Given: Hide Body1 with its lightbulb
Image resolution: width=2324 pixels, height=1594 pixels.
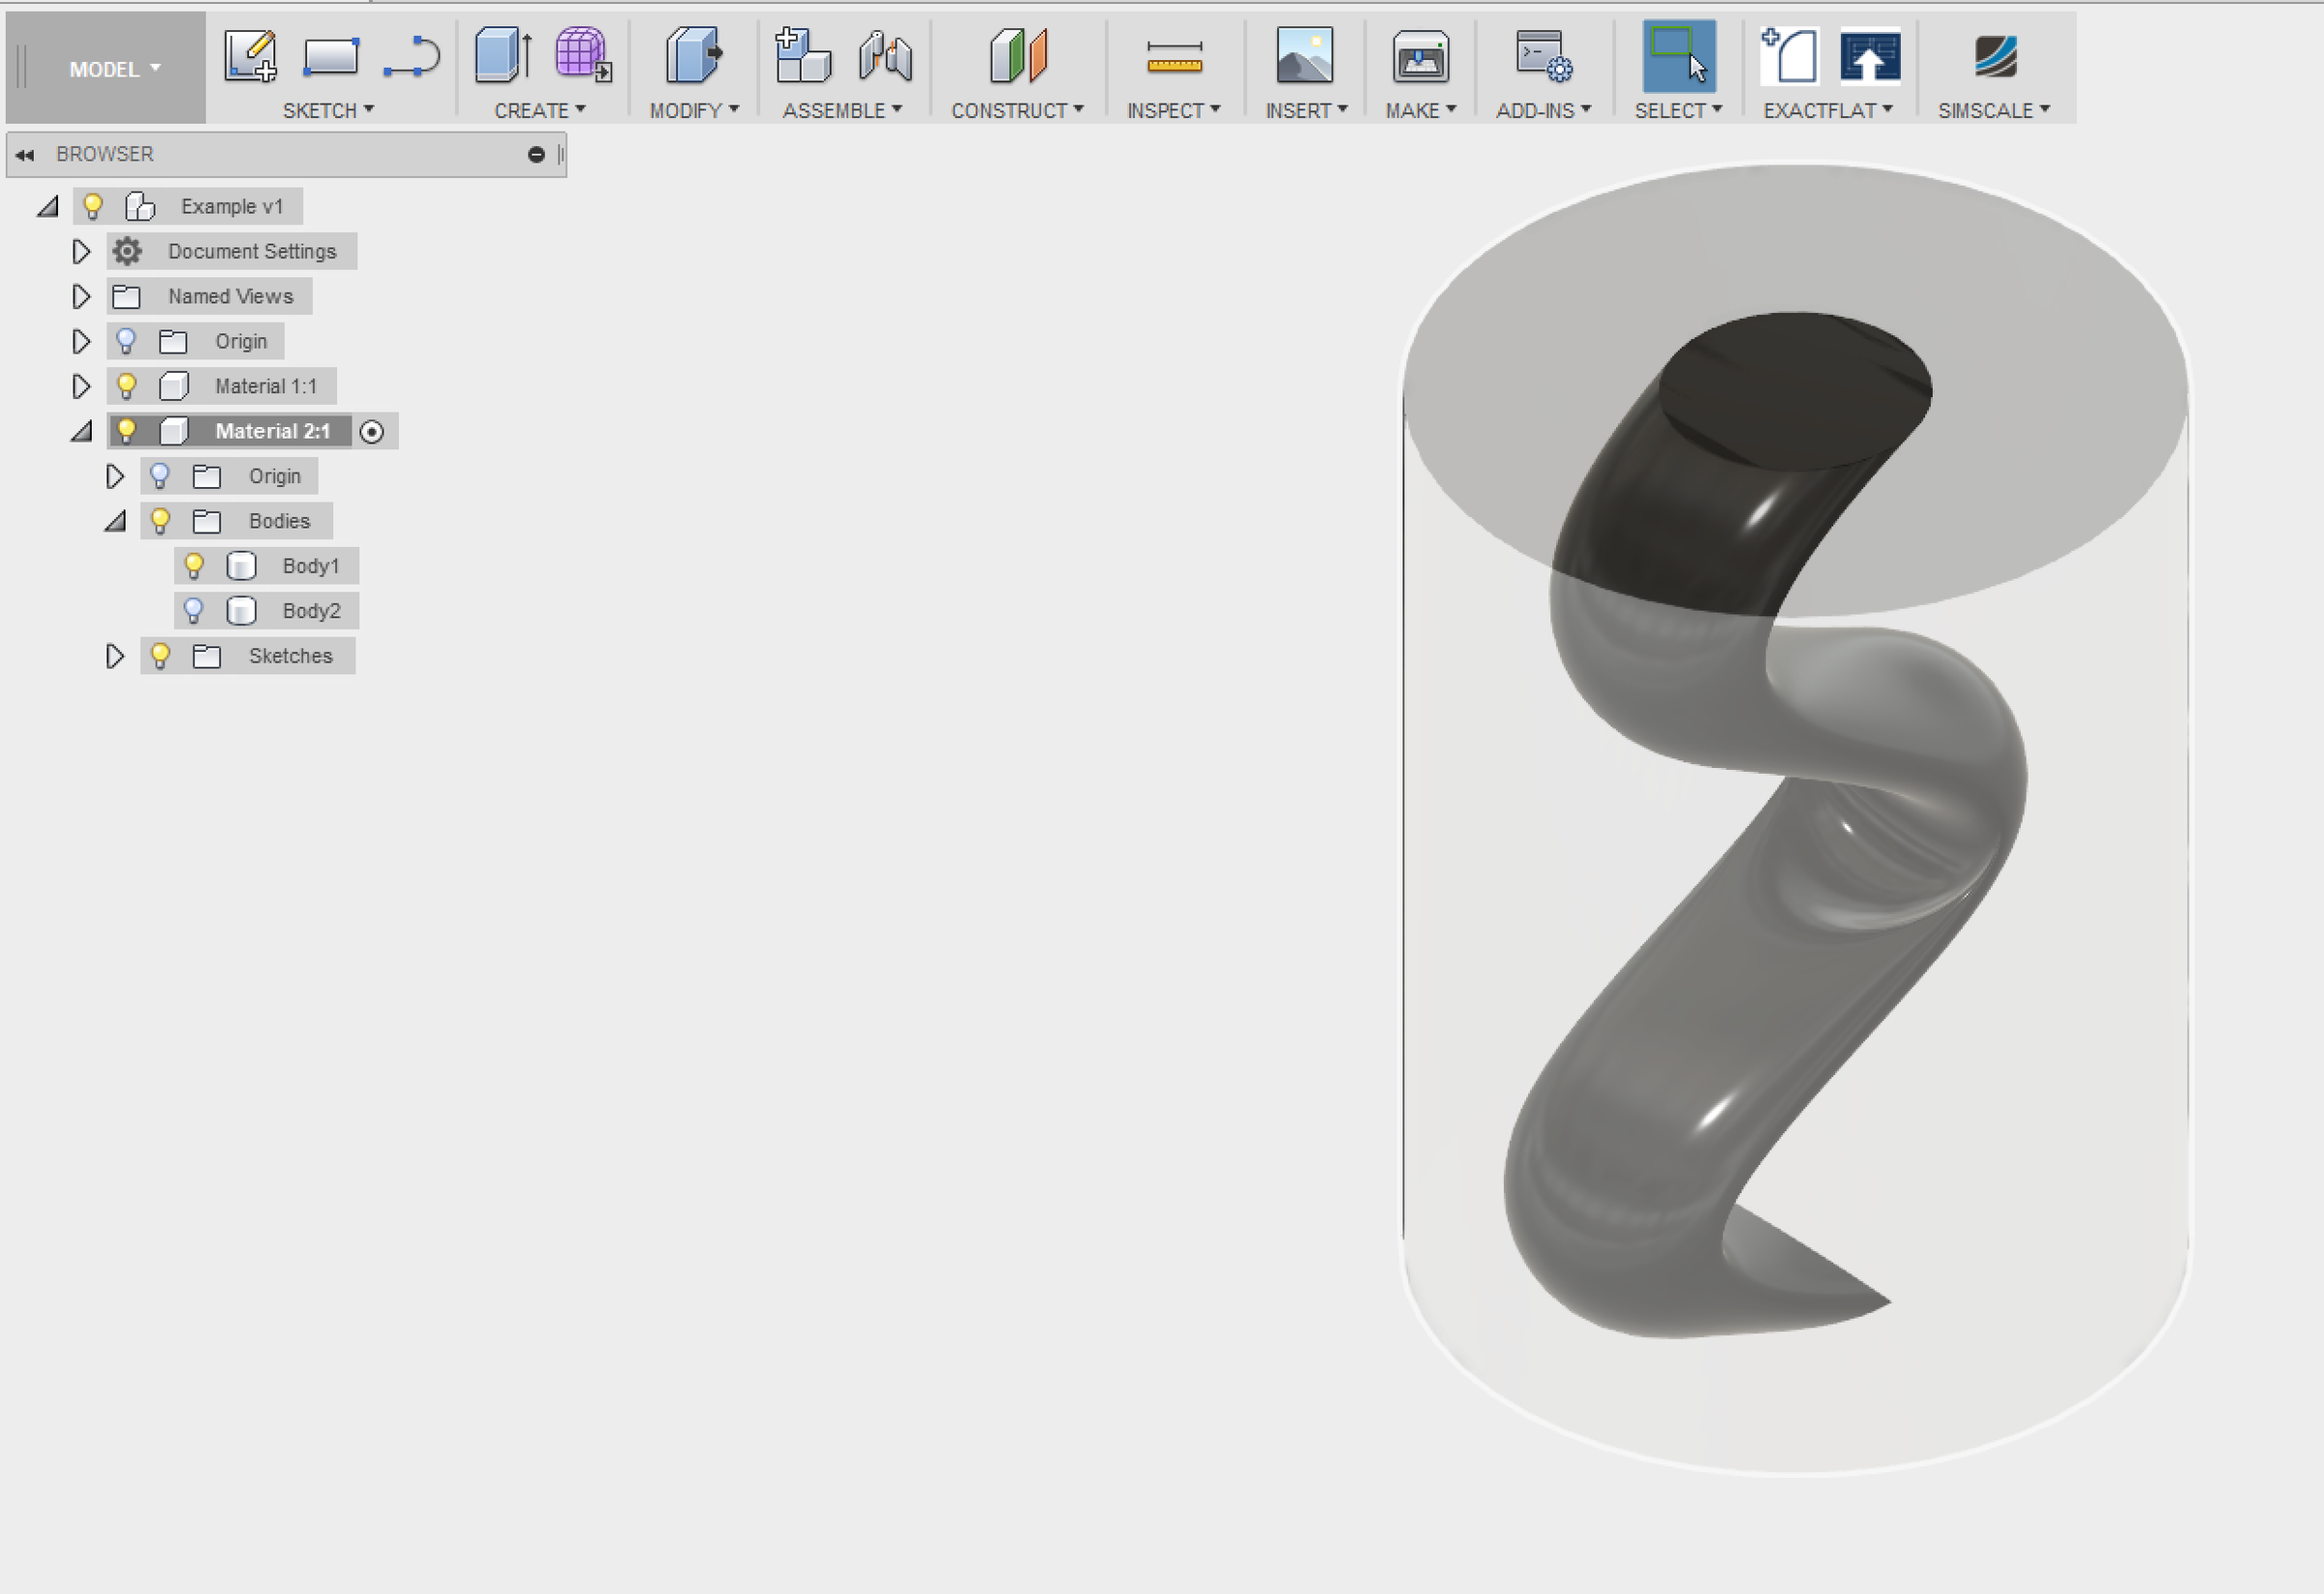Looking at the screenshot, I should tap(195, 565).
